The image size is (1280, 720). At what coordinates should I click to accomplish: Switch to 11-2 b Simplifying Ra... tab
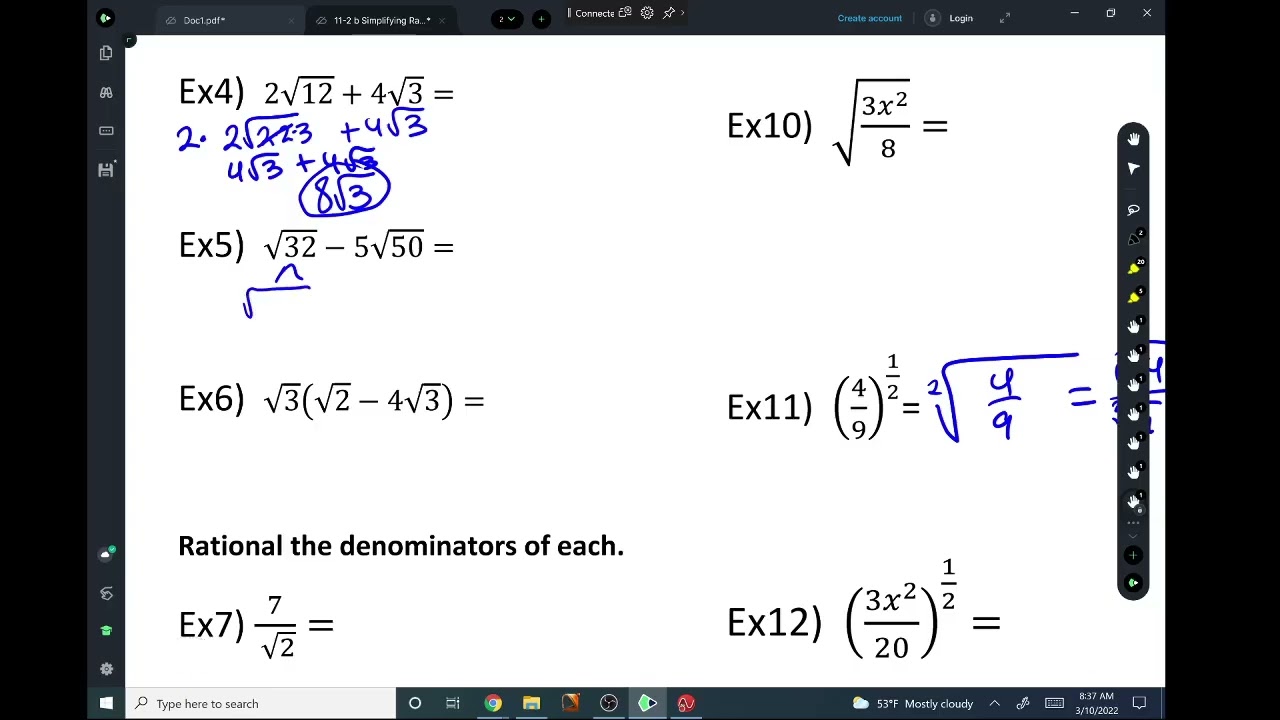[x=382, y=20]
